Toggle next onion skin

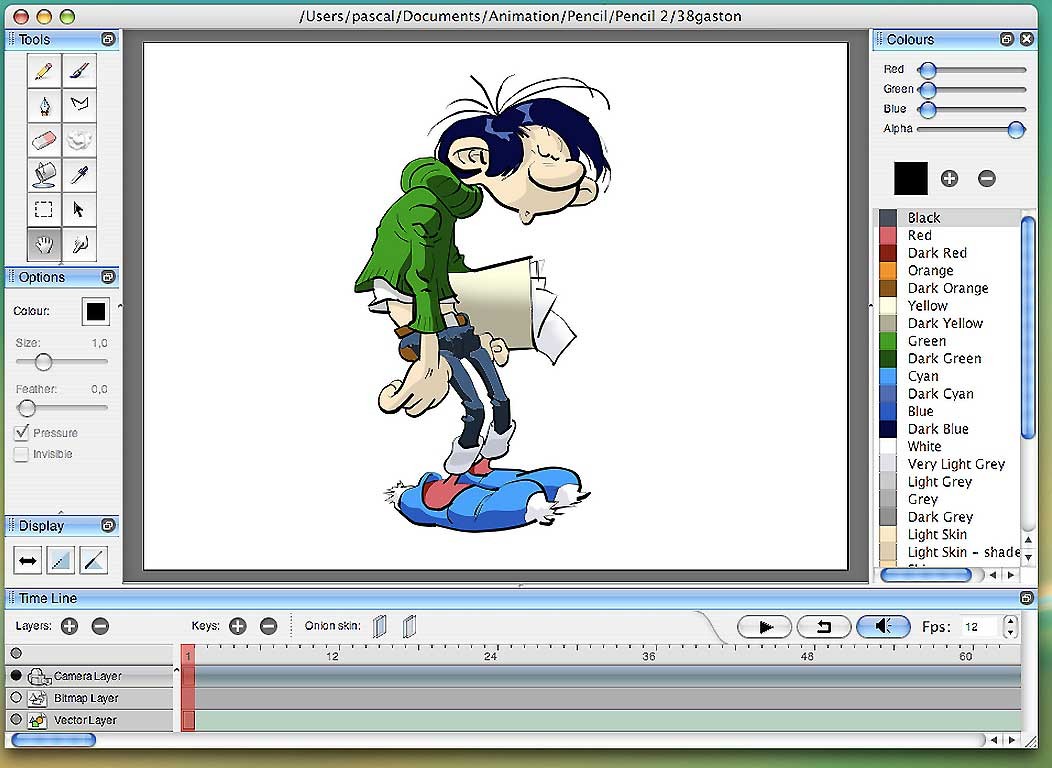[x=409, y=626]
